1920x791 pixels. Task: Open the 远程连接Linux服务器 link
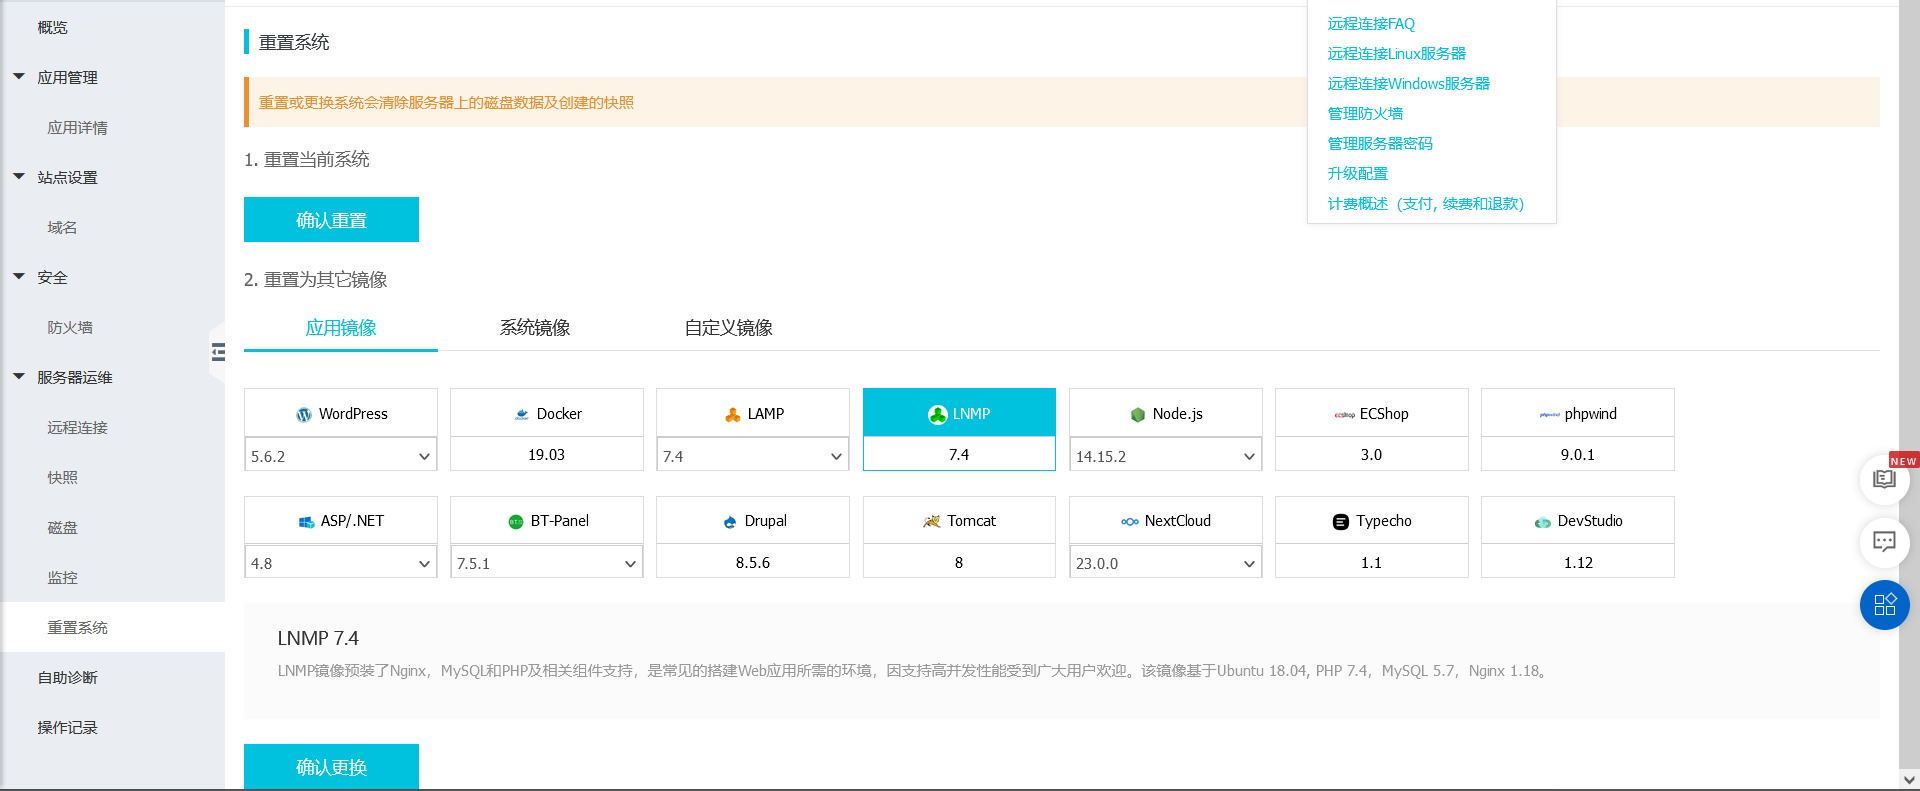1397,53
